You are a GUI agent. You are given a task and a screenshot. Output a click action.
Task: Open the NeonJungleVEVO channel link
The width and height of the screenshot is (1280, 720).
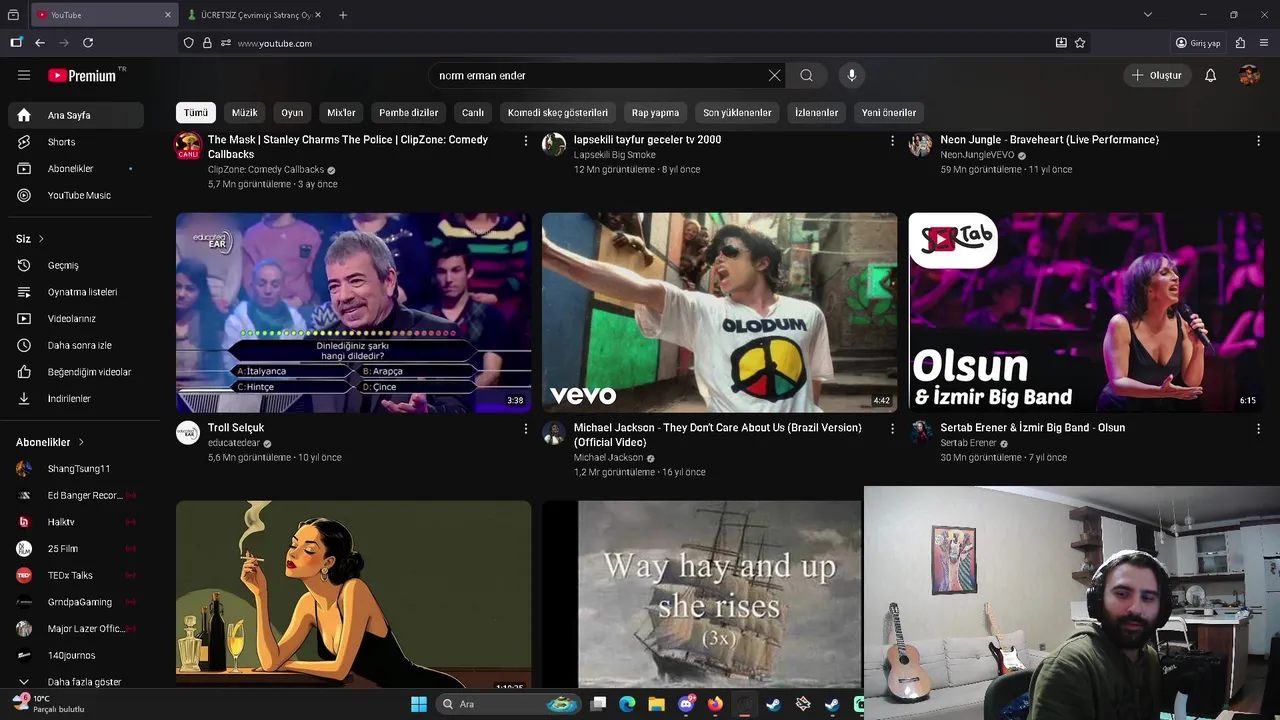coord(977,155)
